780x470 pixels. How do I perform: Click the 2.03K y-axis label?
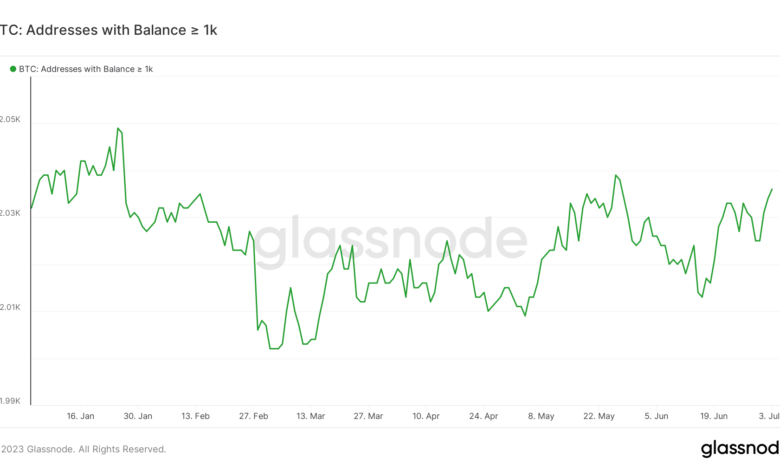[x=9, y=213]
